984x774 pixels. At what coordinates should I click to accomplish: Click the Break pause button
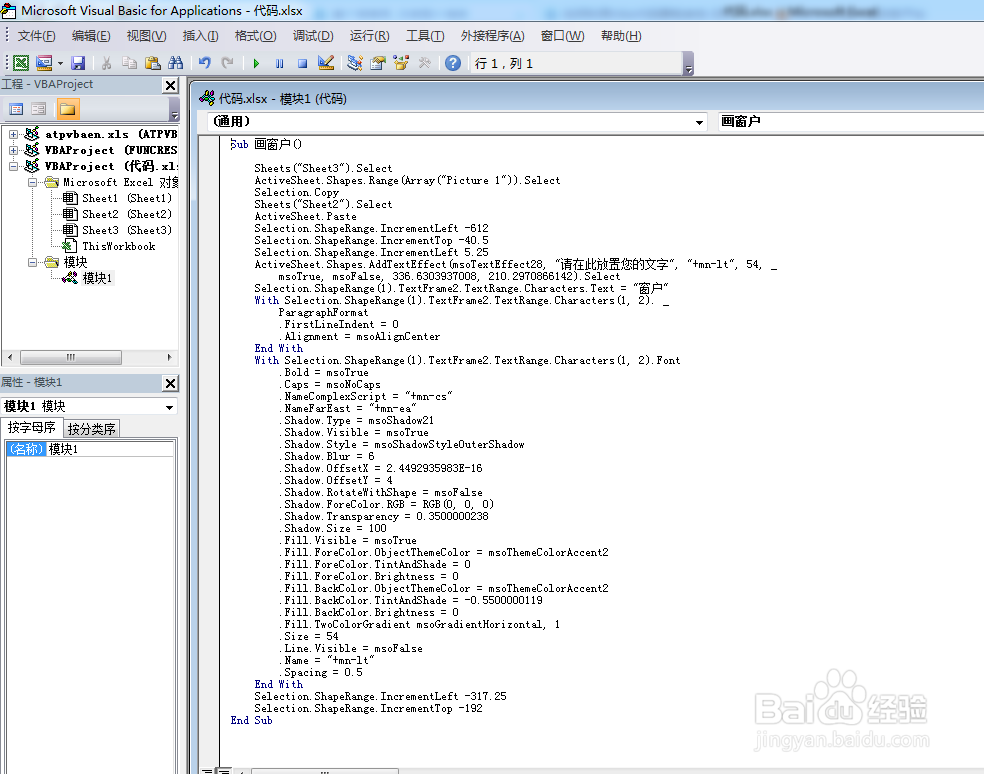(x=279, y=63)
